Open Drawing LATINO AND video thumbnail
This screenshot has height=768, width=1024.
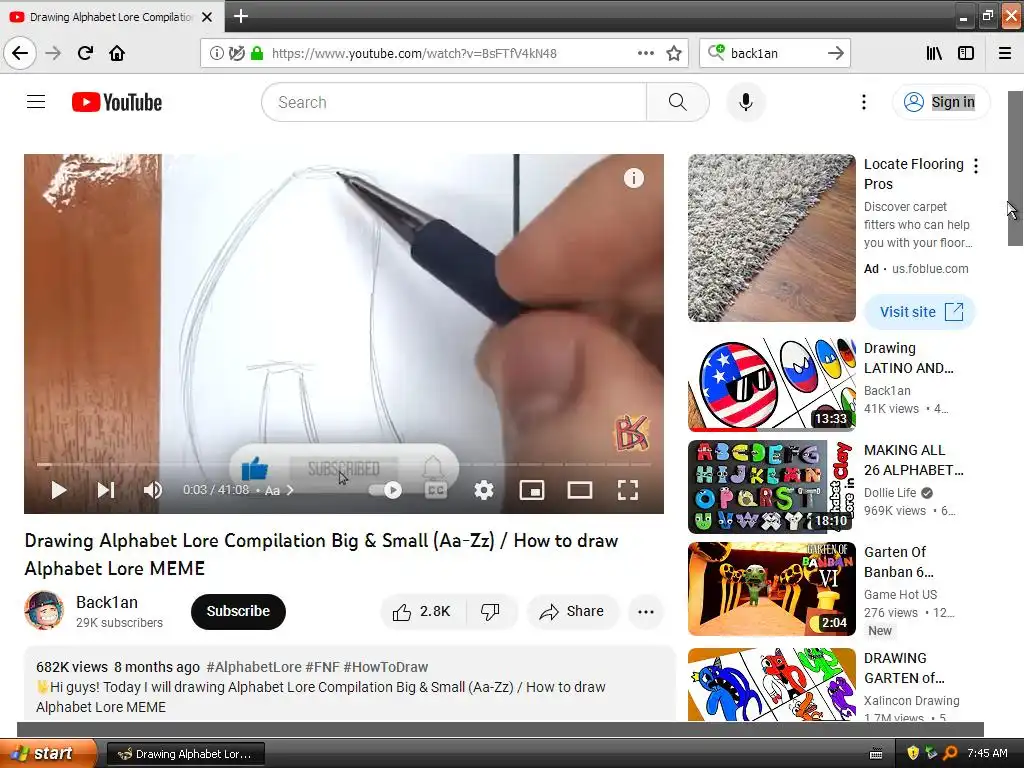point(772,385)
